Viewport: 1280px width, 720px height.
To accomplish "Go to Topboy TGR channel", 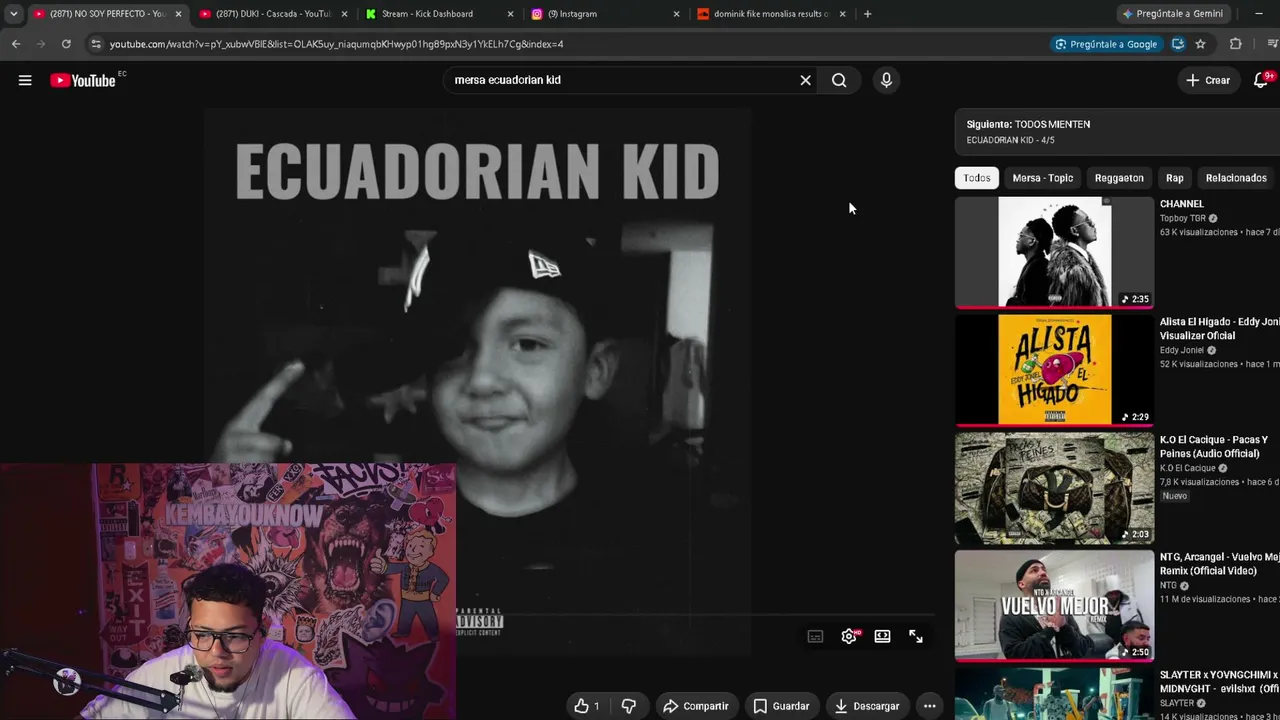I will point(1183,218).
